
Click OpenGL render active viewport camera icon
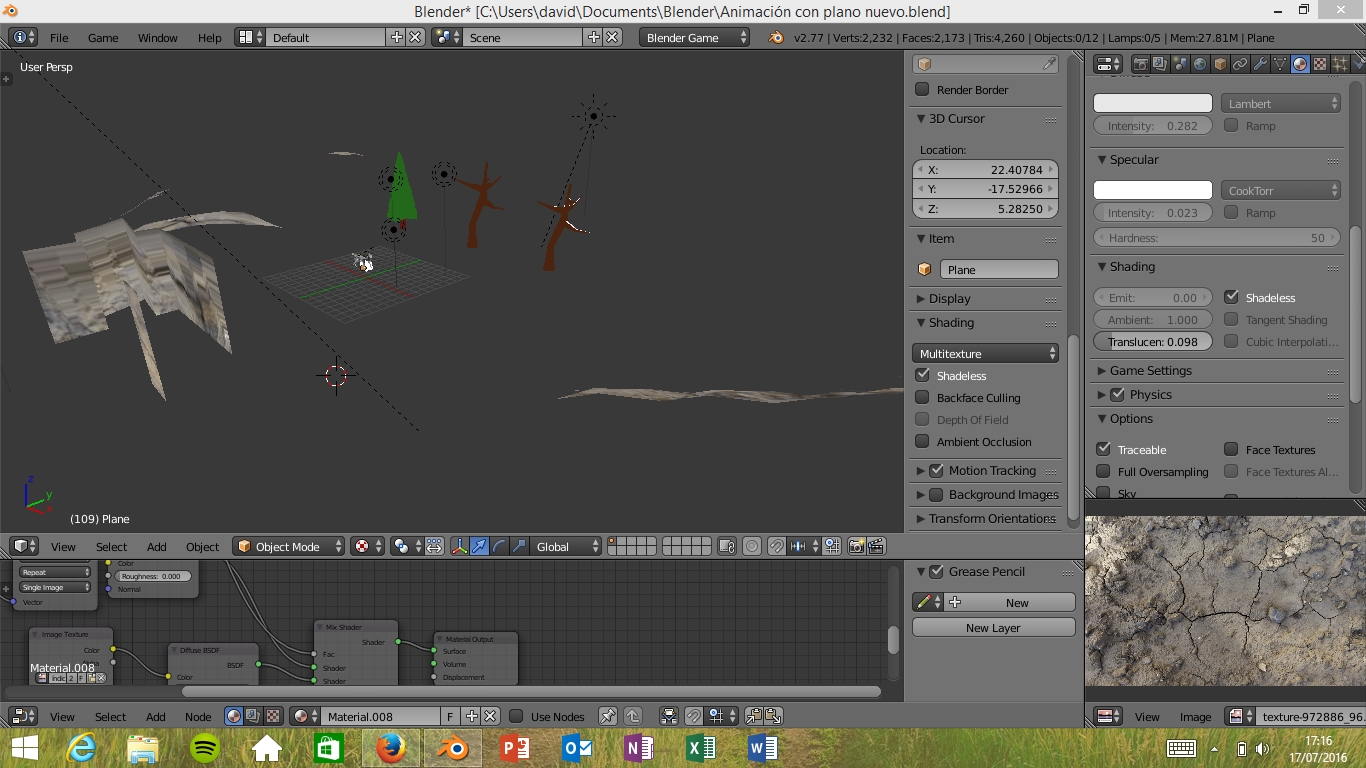coord(856,547)
